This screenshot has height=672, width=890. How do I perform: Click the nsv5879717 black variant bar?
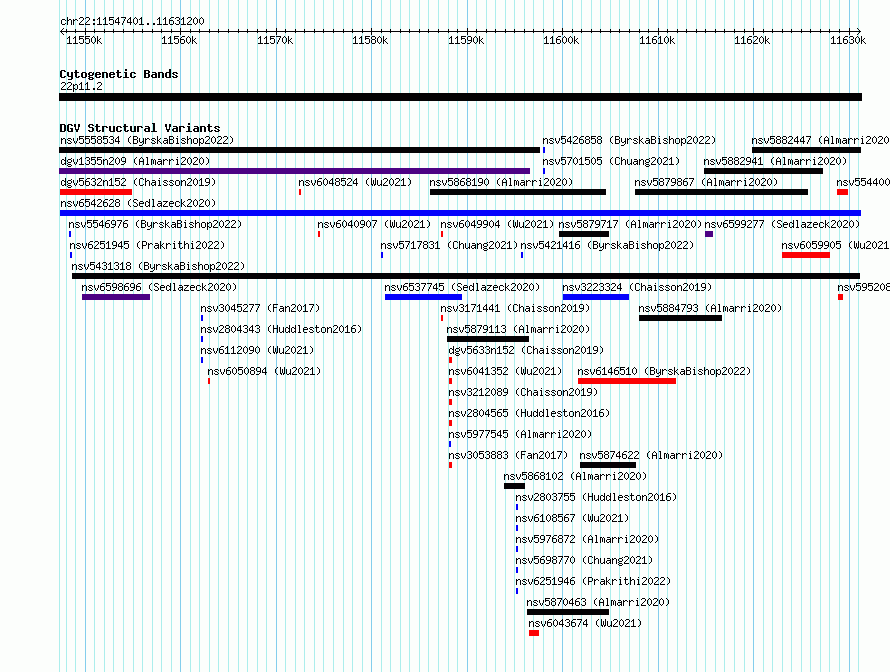(x=584, y=234)
